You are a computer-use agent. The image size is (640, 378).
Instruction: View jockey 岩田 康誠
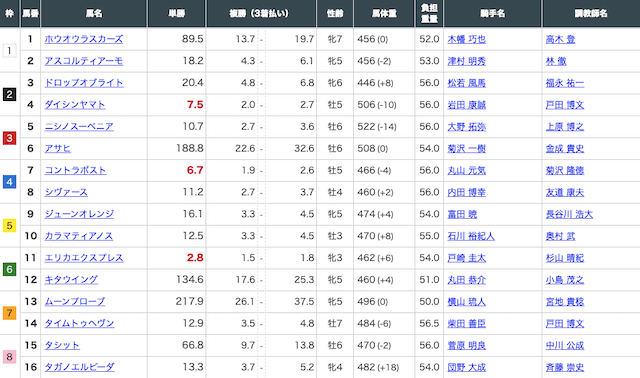467,105
